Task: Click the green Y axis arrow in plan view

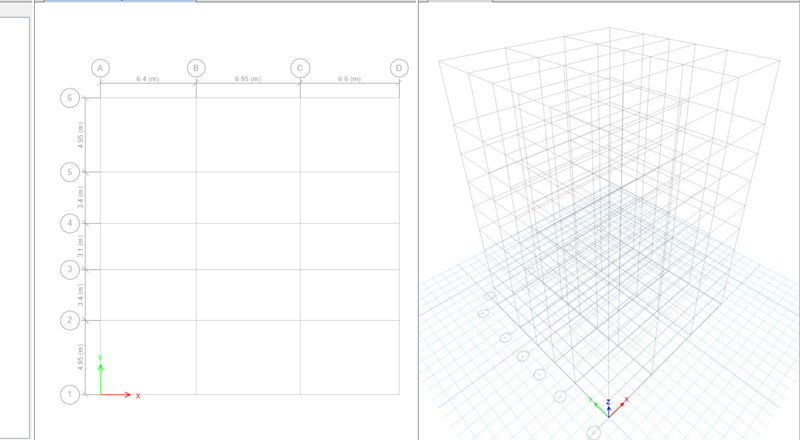Action: point(101,379)
